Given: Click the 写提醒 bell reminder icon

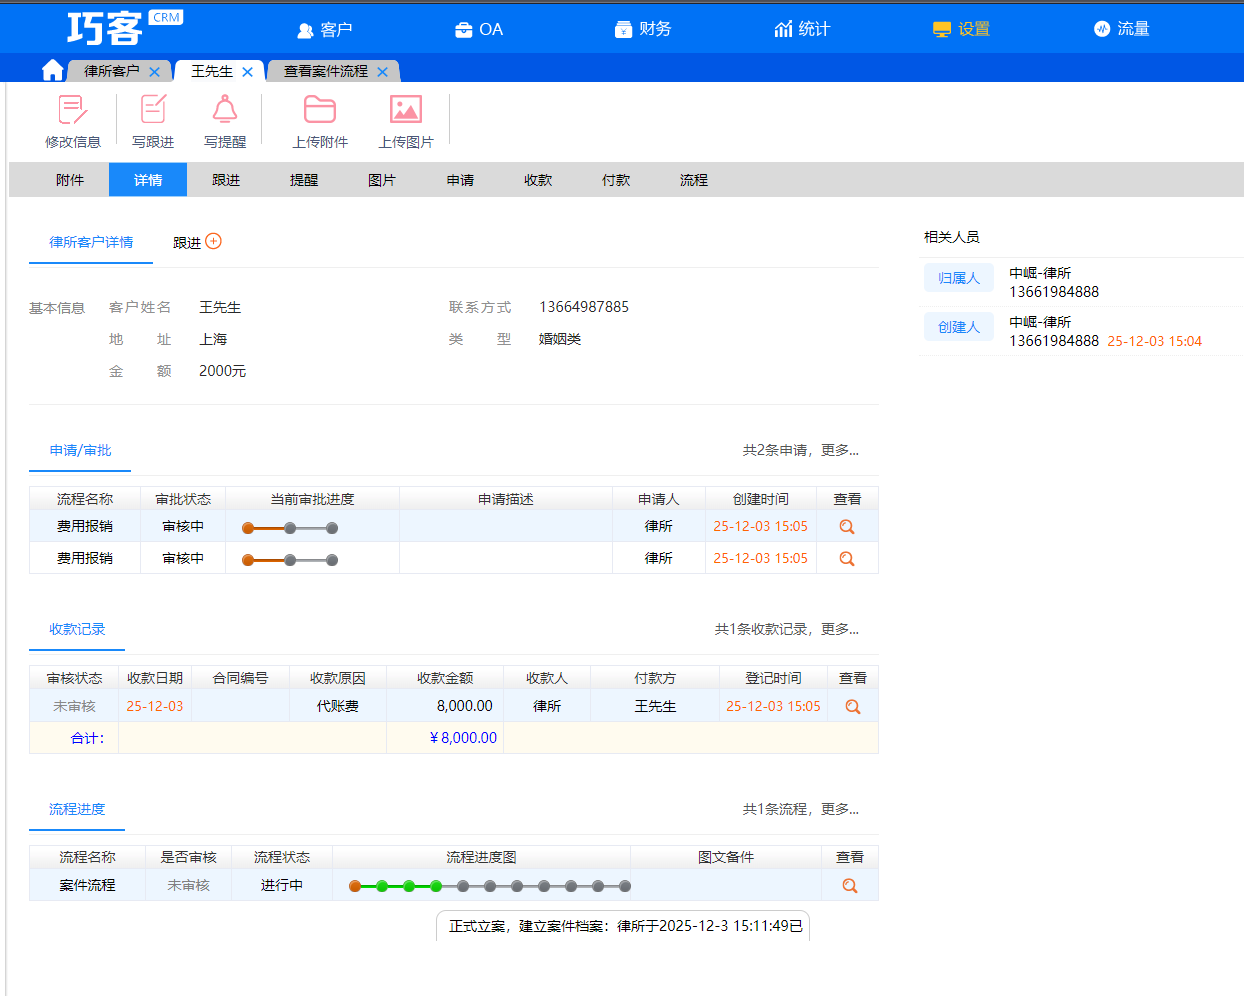Looking at the screenshot, I should tap(225, 110).
